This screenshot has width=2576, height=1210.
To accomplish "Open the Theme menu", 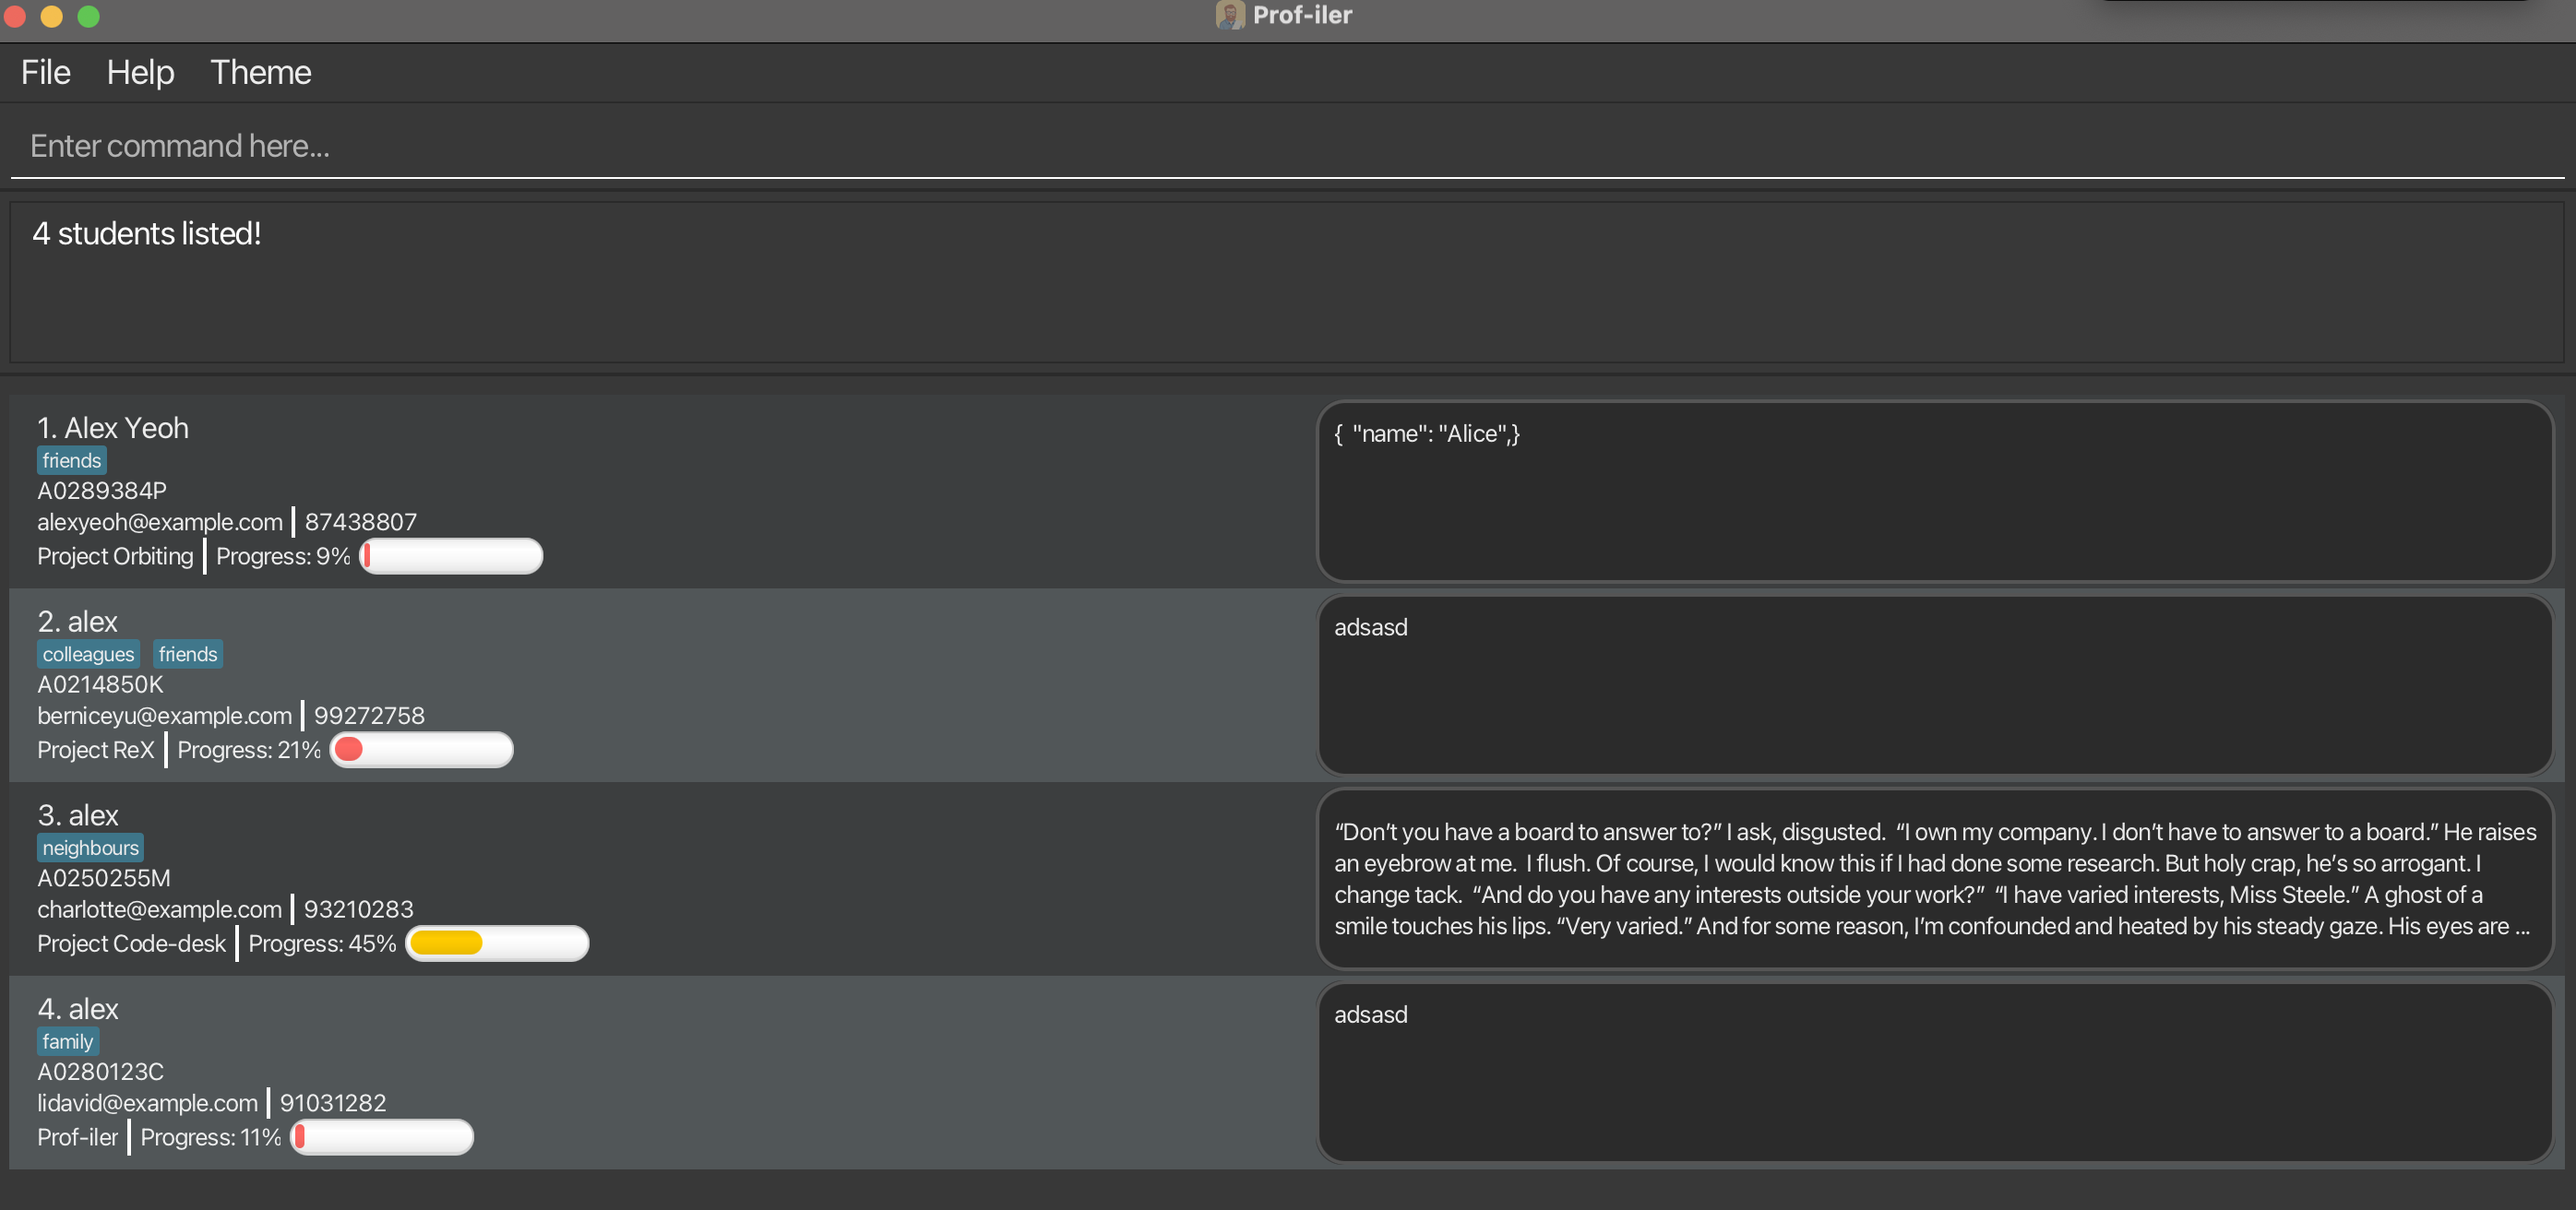I will tap(260, 72).
